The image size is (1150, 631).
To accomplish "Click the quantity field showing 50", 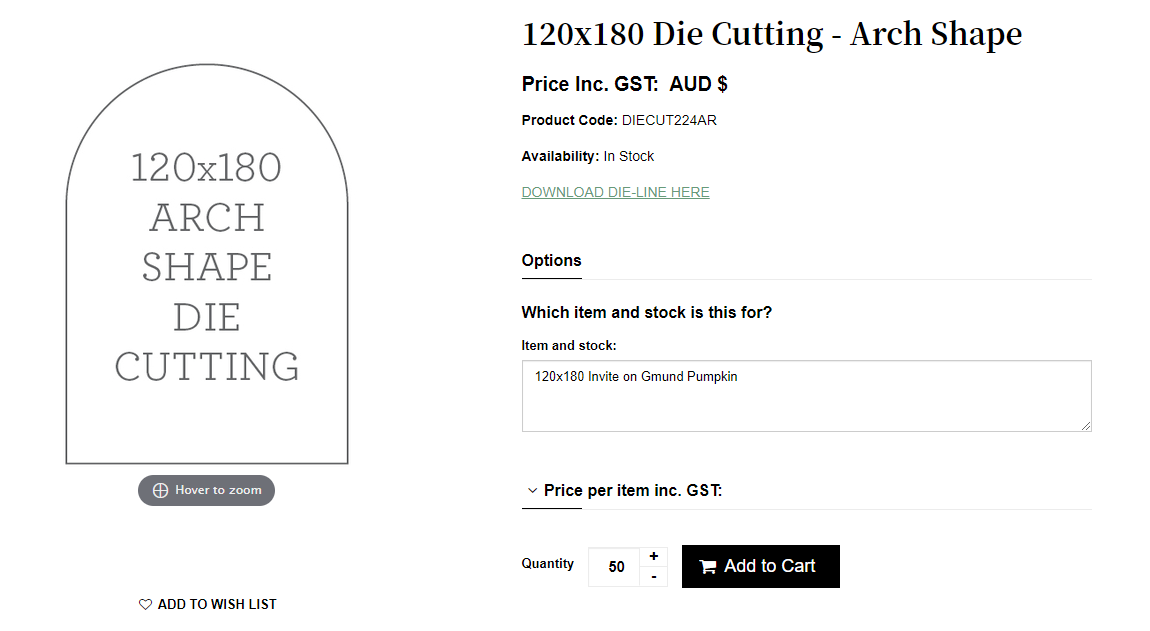I will (615, 566).
